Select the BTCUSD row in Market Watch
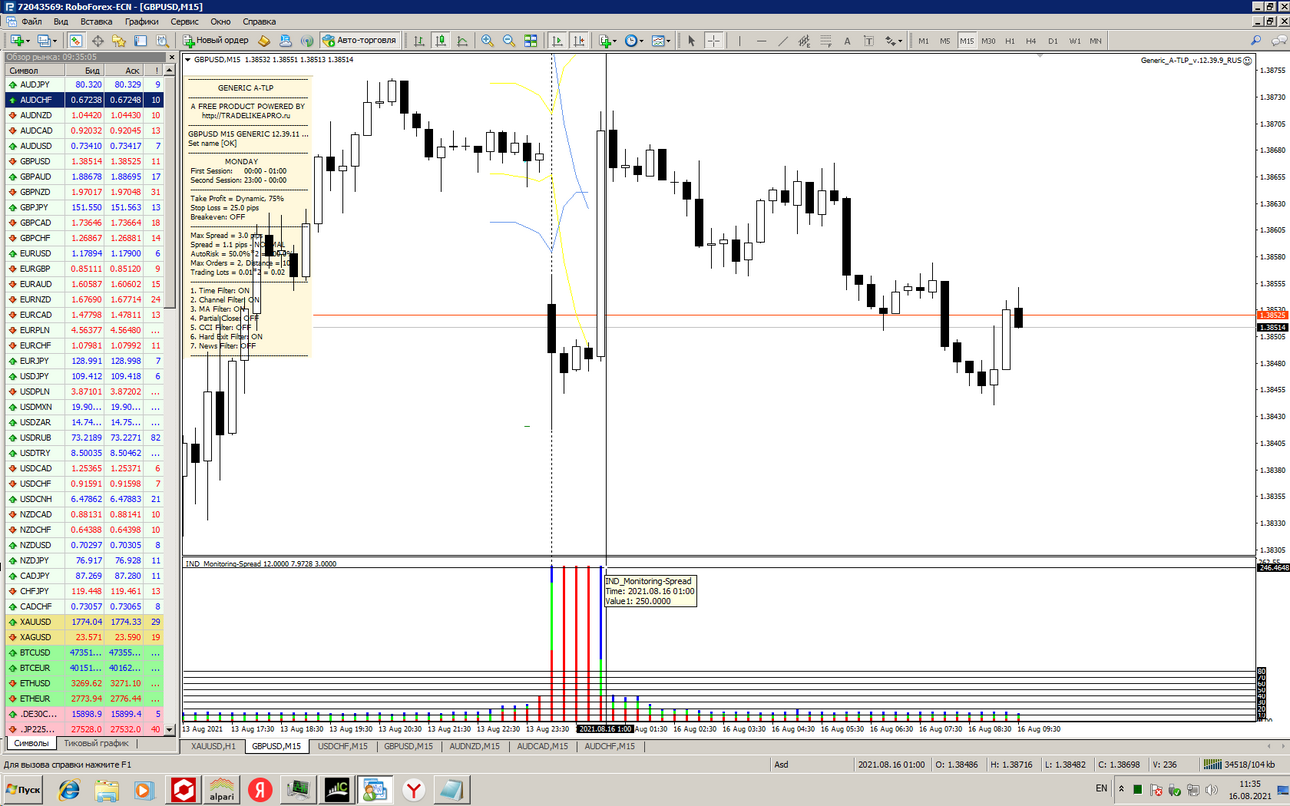The image size is (1290, 806). (x=84, y=652)
